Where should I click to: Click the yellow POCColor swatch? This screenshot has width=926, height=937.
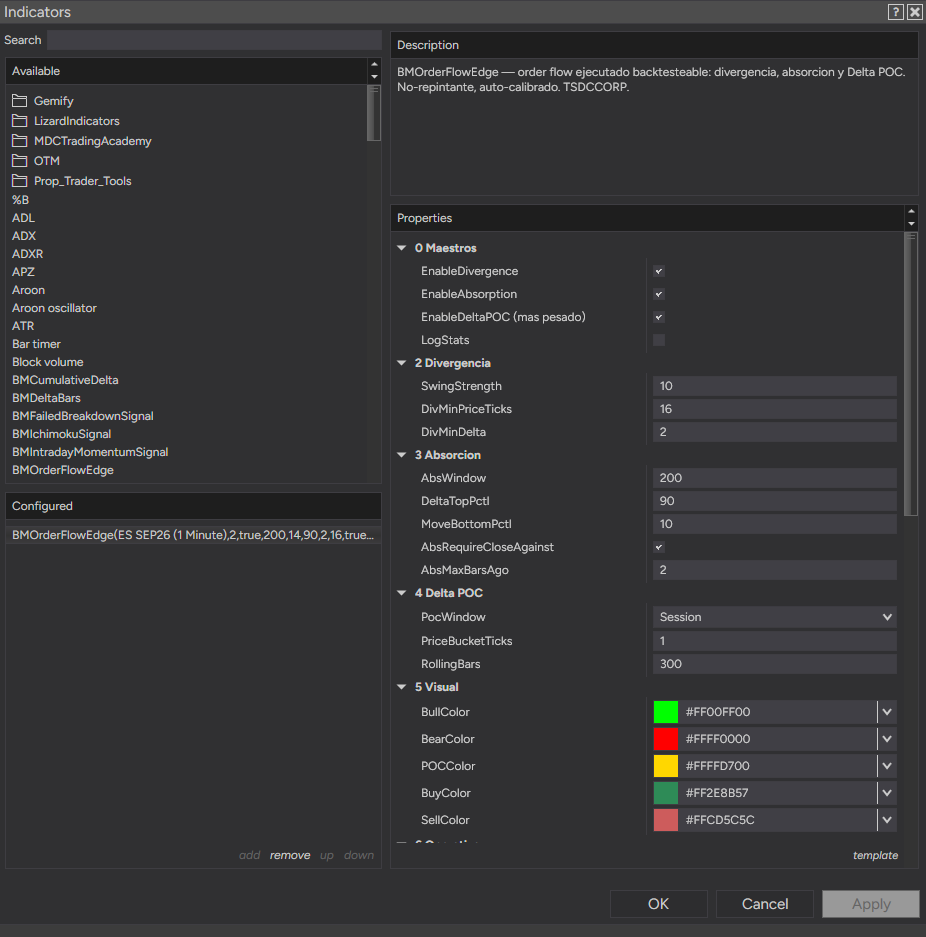666,766
